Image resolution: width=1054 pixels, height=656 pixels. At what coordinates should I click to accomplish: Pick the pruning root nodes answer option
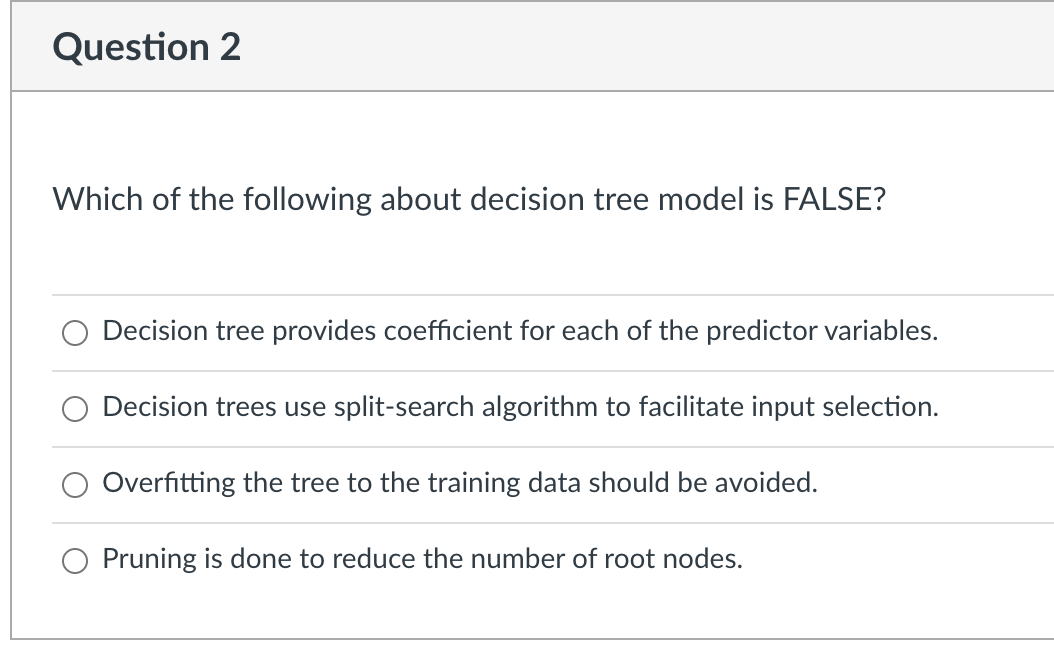(74, 560)
